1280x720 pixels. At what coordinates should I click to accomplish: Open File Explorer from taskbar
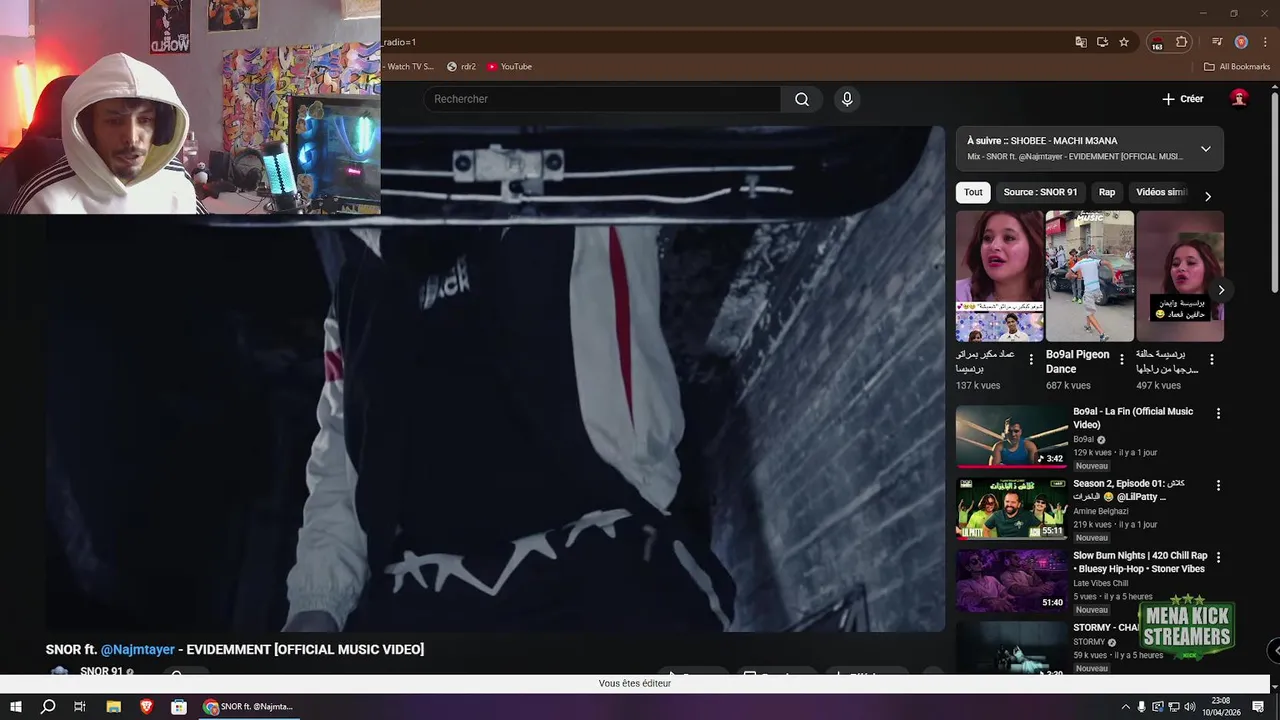(113, 706)
